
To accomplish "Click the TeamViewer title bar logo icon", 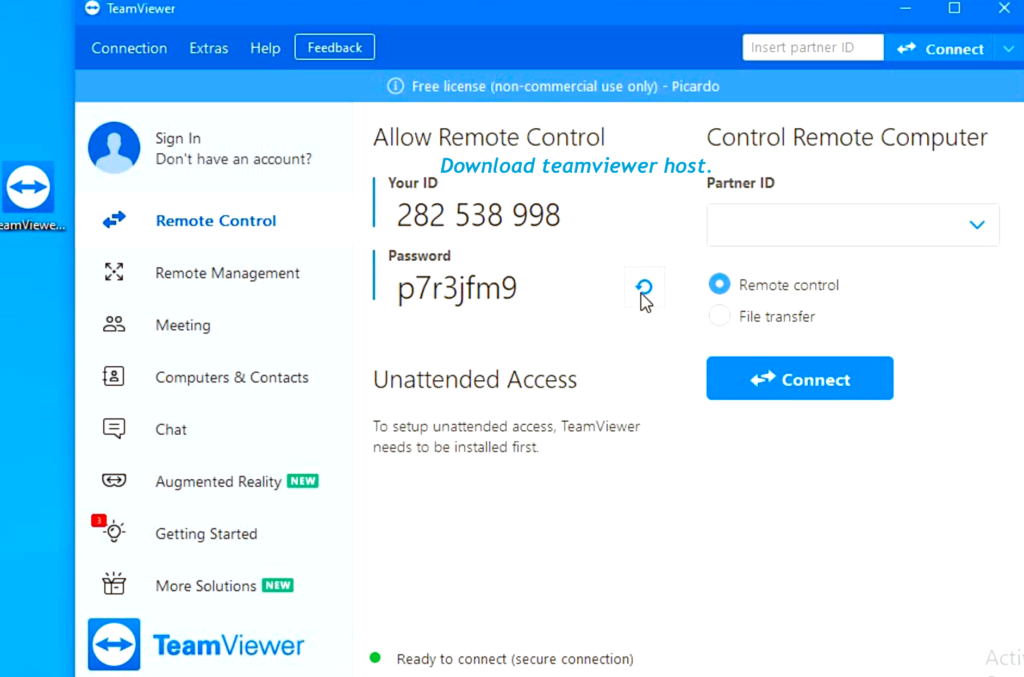I will pos(93,8).
